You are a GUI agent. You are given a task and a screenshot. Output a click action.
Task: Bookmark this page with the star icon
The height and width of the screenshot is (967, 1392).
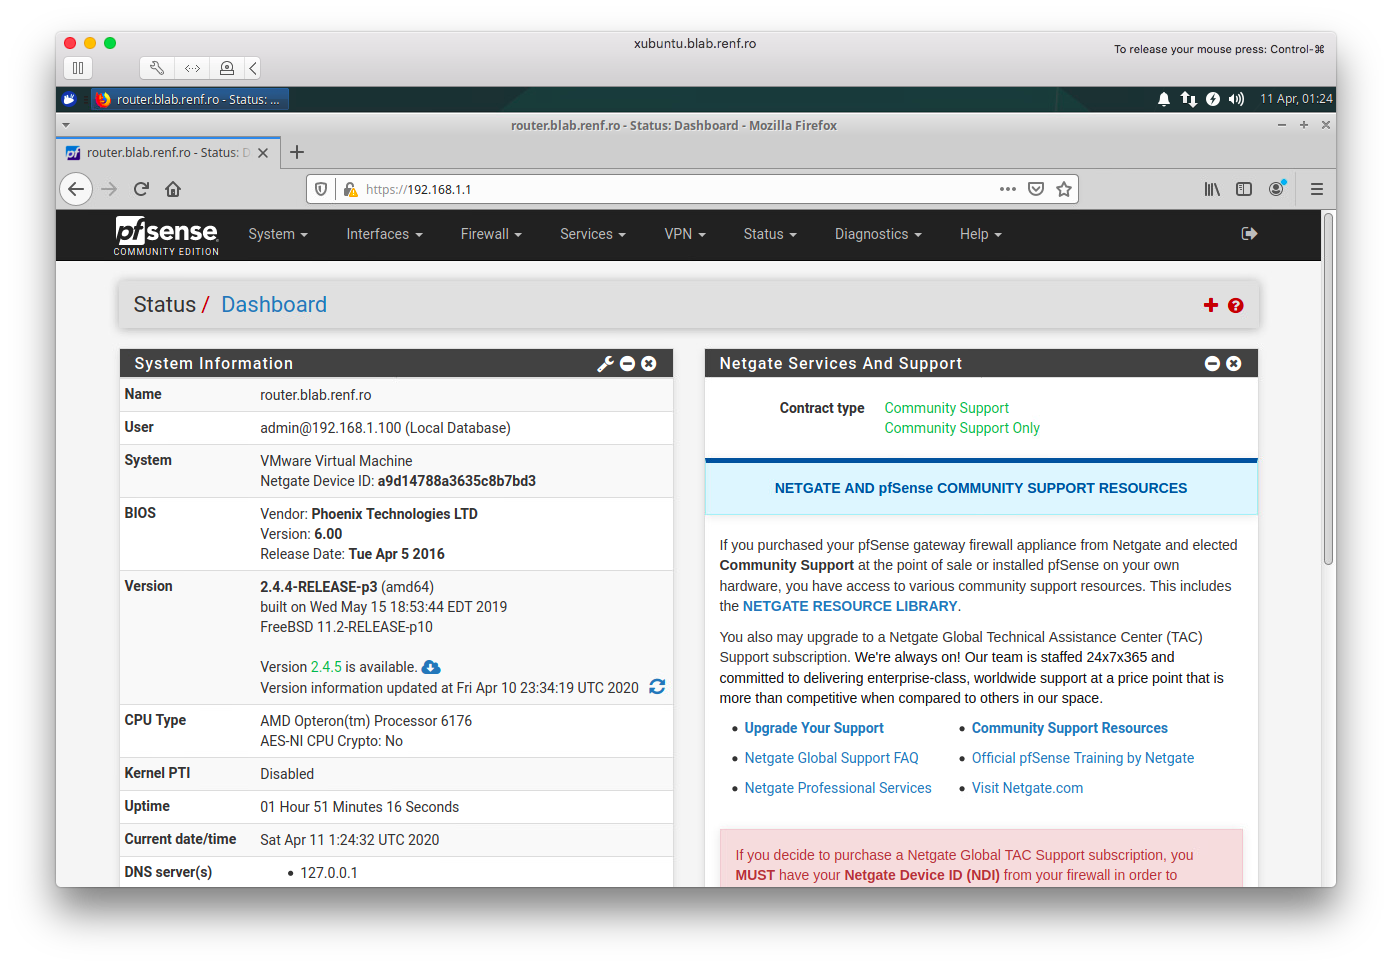click(x=1064, y=189)
